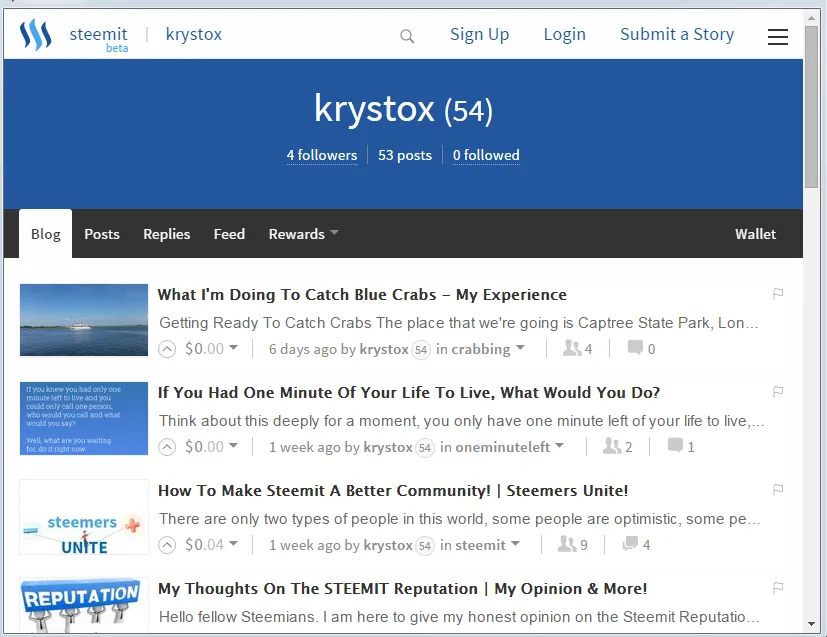Viewport: 827px width, 637px height.
Task: Open the Wallet tab
Action: [755, 234]
